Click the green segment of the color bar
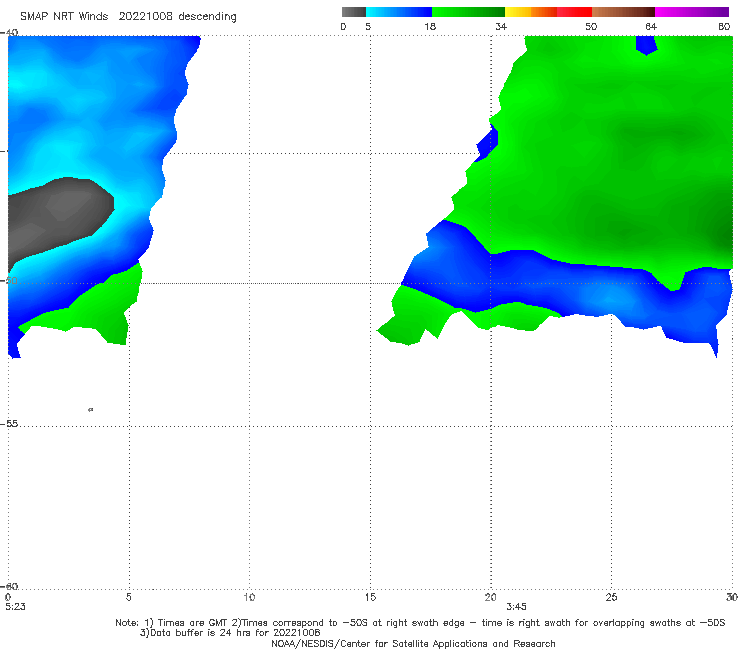The image size is (740, 650). click(468, 12)
